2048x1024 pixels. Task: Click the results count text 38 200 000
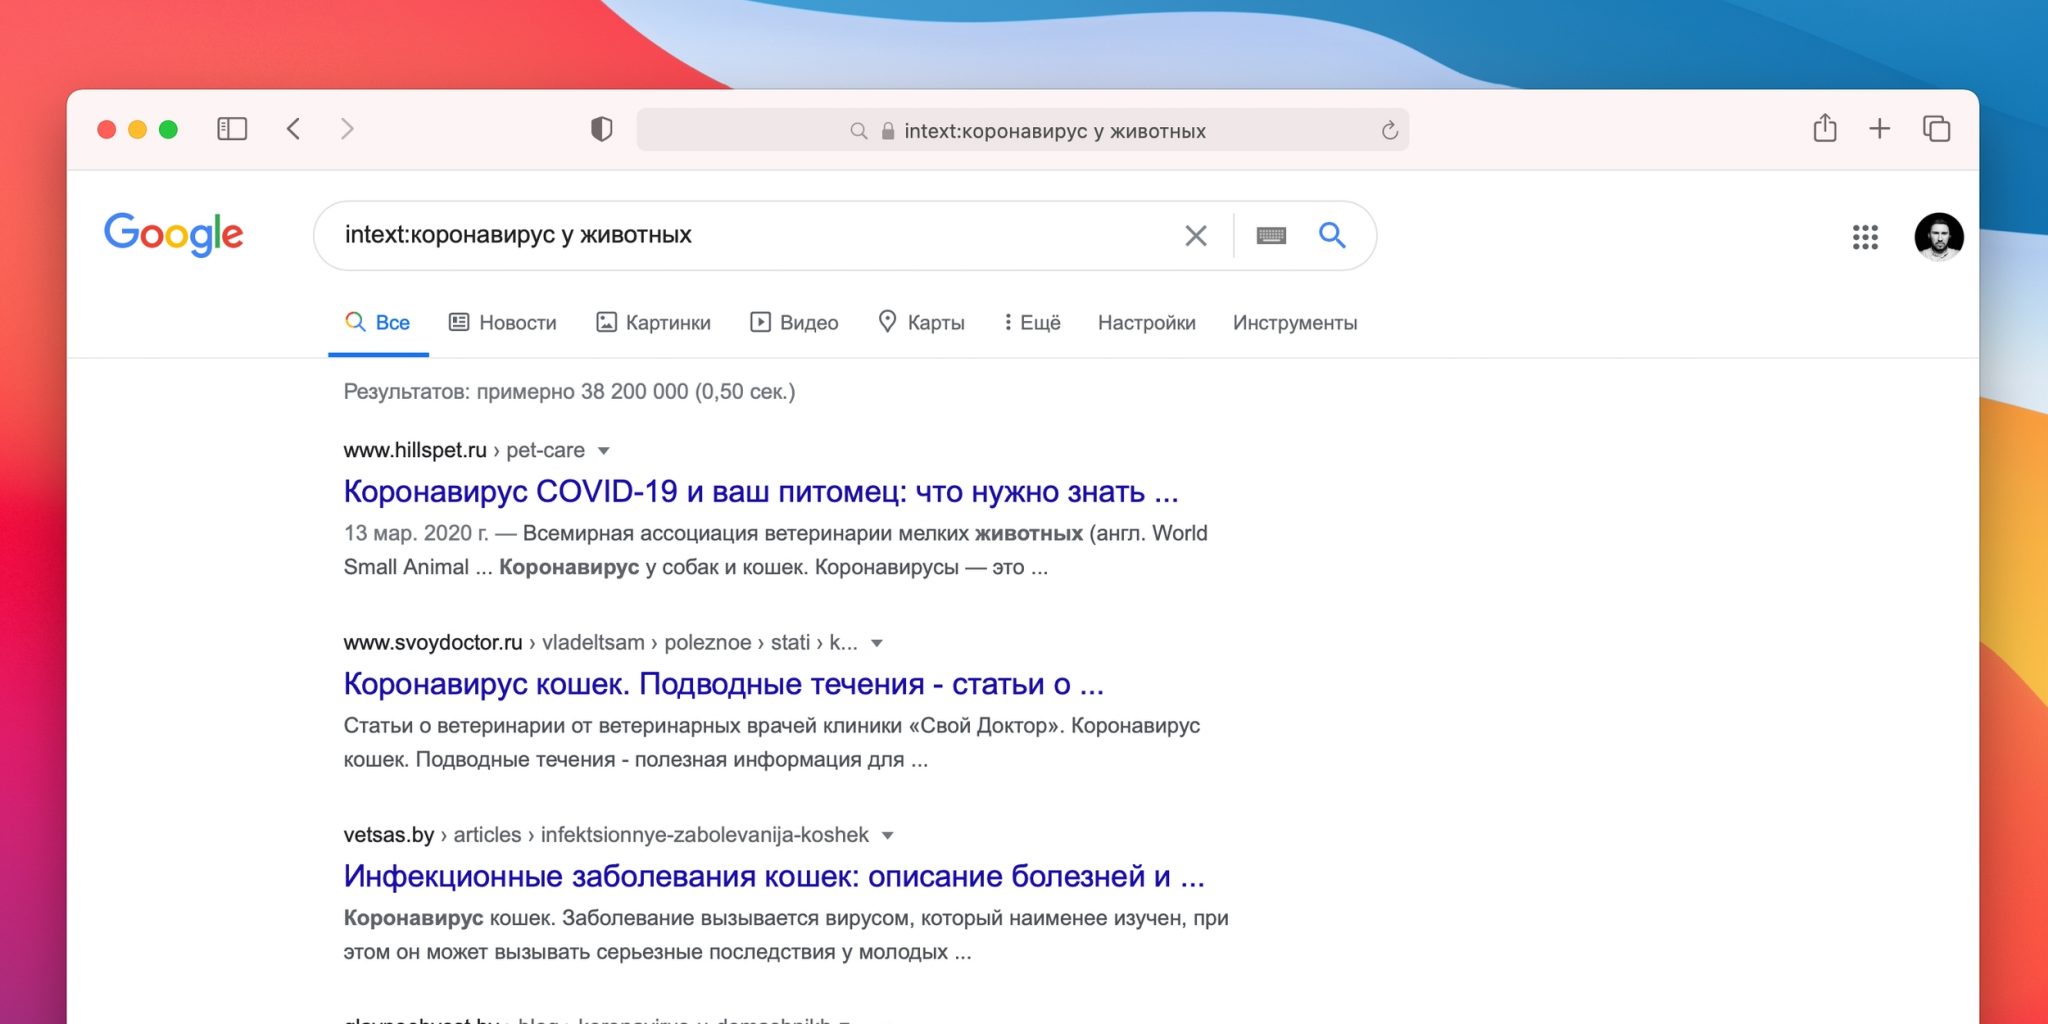point(569,391)
